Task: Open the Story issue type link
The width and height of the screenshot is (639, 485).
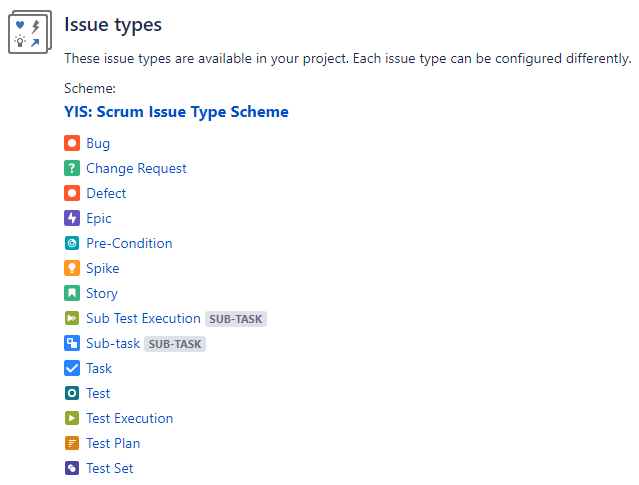Action: pyautogui.click(x=102, y=293)
